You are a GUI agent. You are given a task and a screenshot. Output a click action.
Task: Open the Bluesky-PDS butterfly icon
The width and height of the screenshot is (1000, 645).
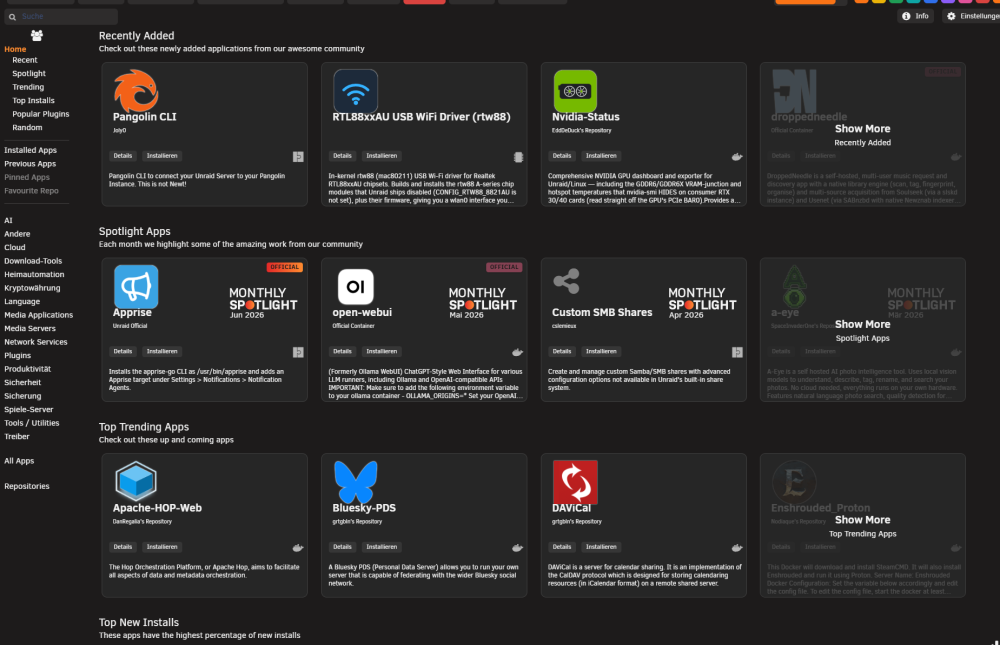(355, 482)
